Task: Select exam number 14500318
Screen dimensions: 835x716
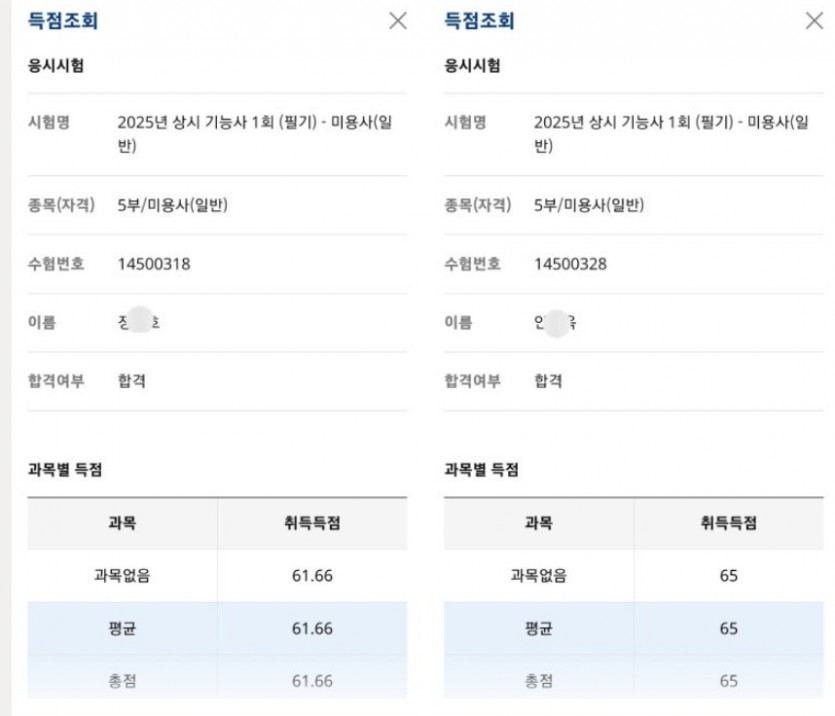Action: tap(154, 264)
